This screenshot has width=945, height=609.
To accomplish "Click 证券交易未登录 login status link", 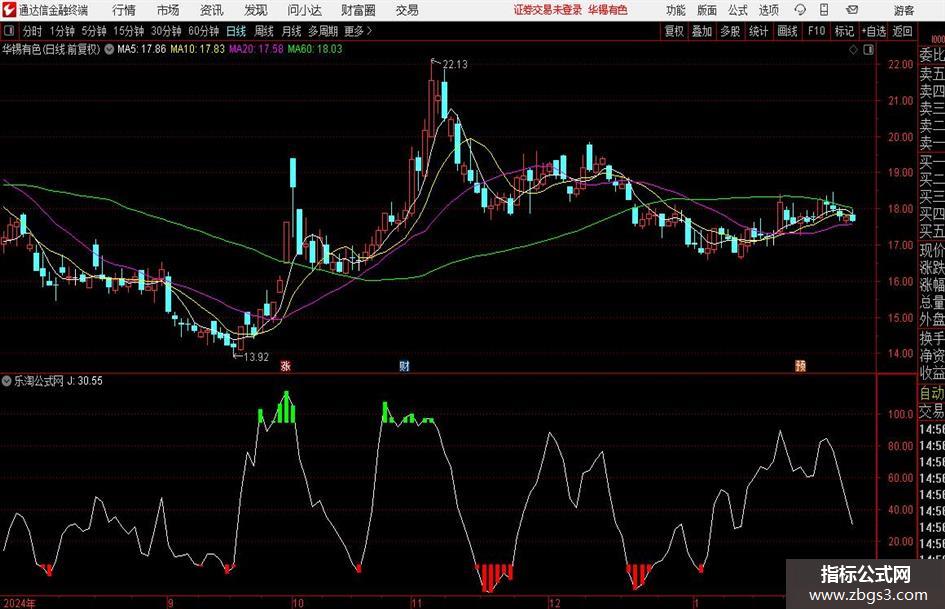I will [x=548, y=10].
